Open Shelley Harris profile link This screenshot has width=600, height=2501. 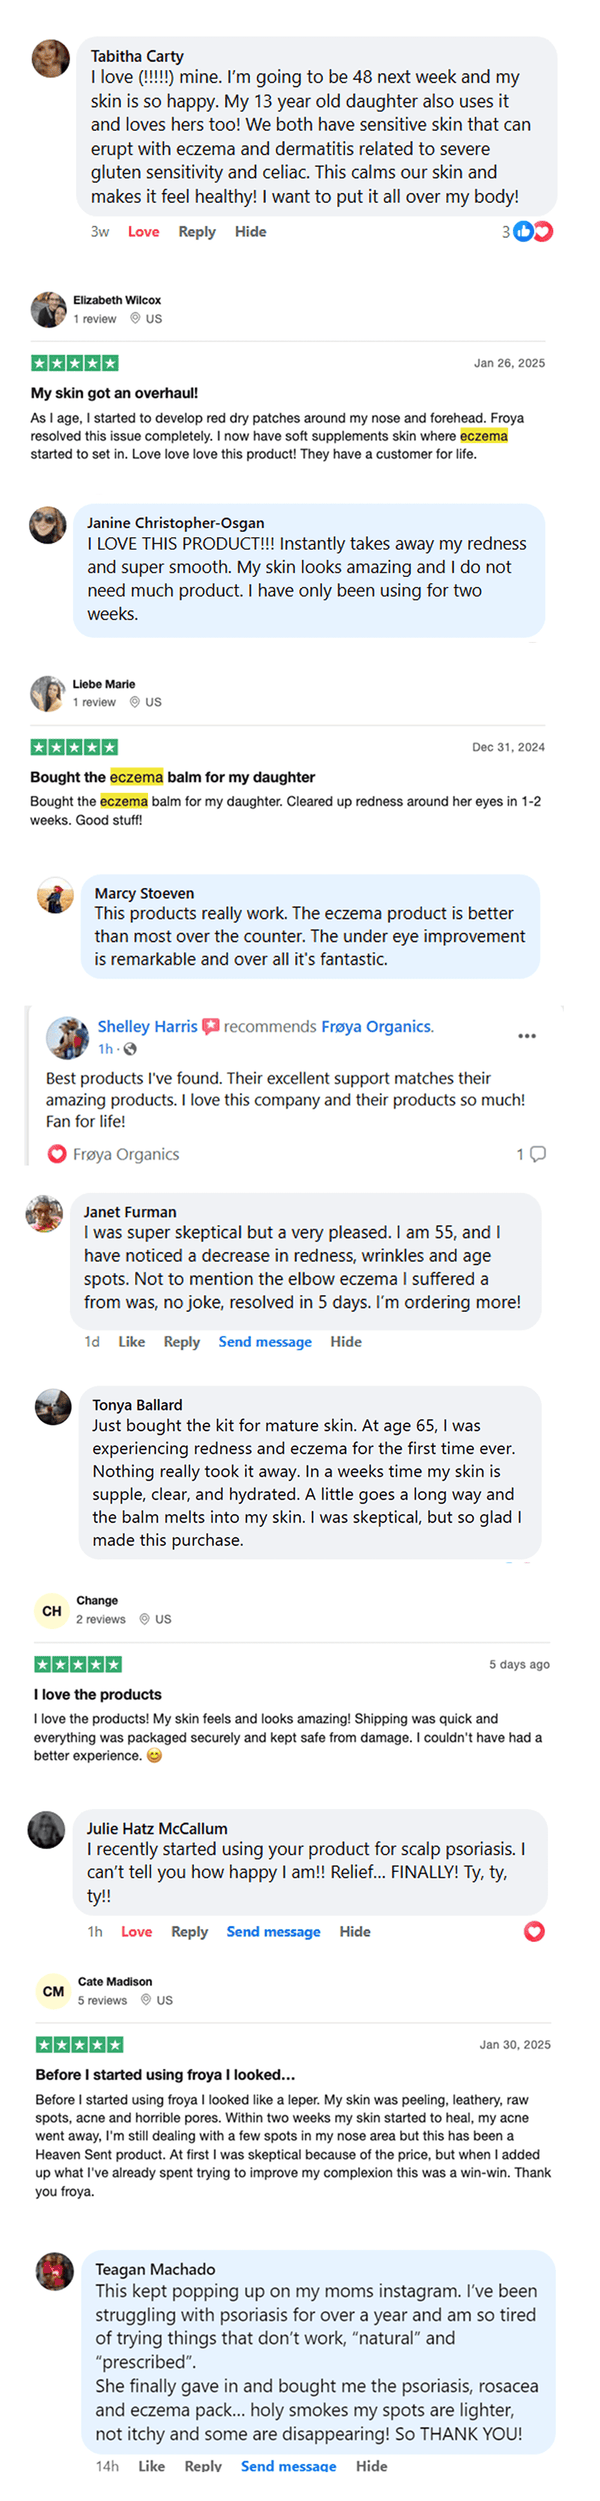coord(147,1027)
